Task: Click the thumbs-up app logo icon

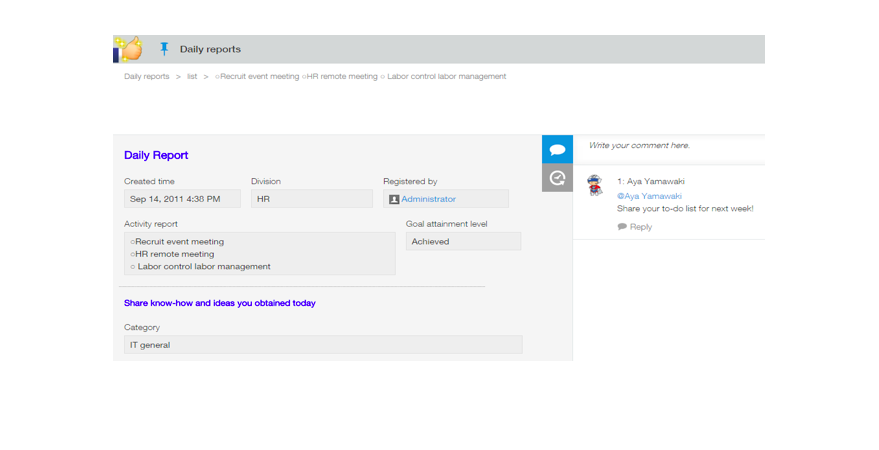Action: coord(128,49)
